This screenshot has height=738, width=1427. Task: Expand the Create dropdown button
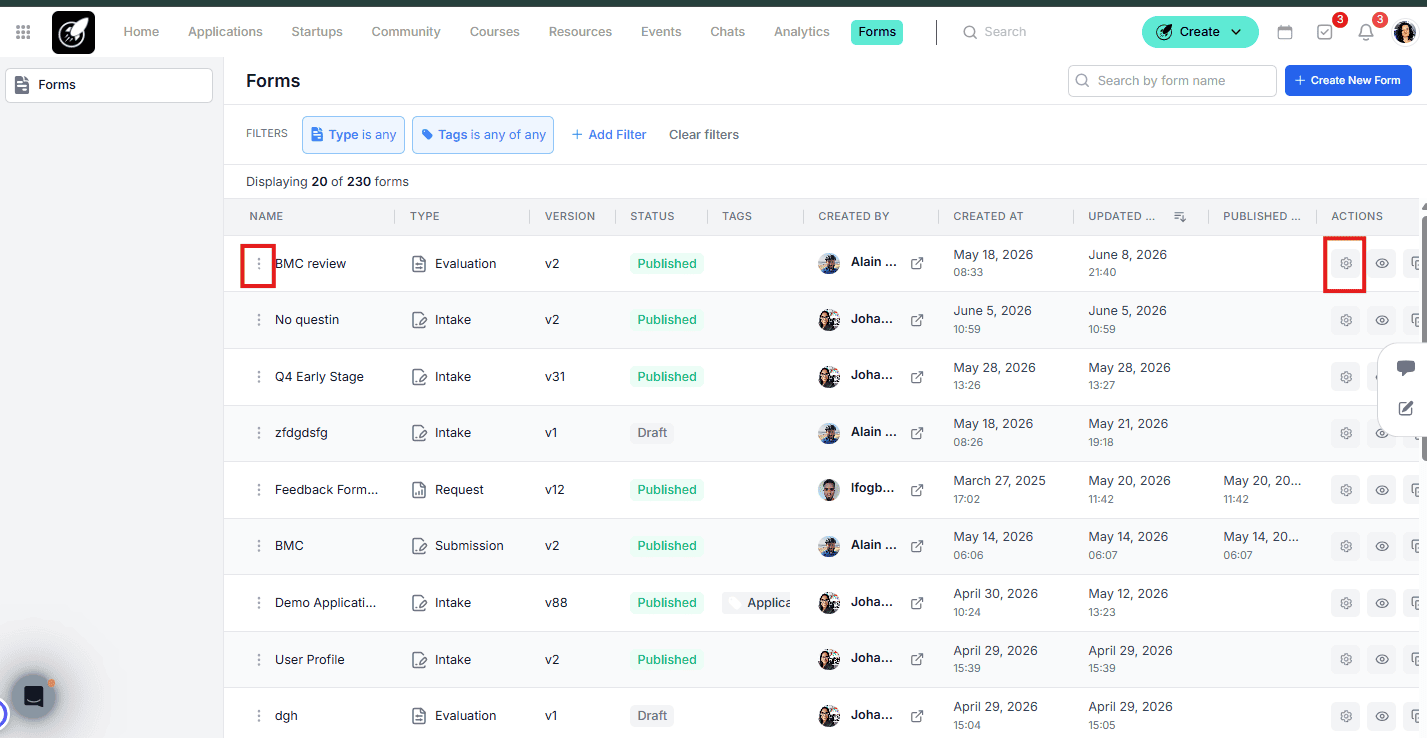(1200, 32)
